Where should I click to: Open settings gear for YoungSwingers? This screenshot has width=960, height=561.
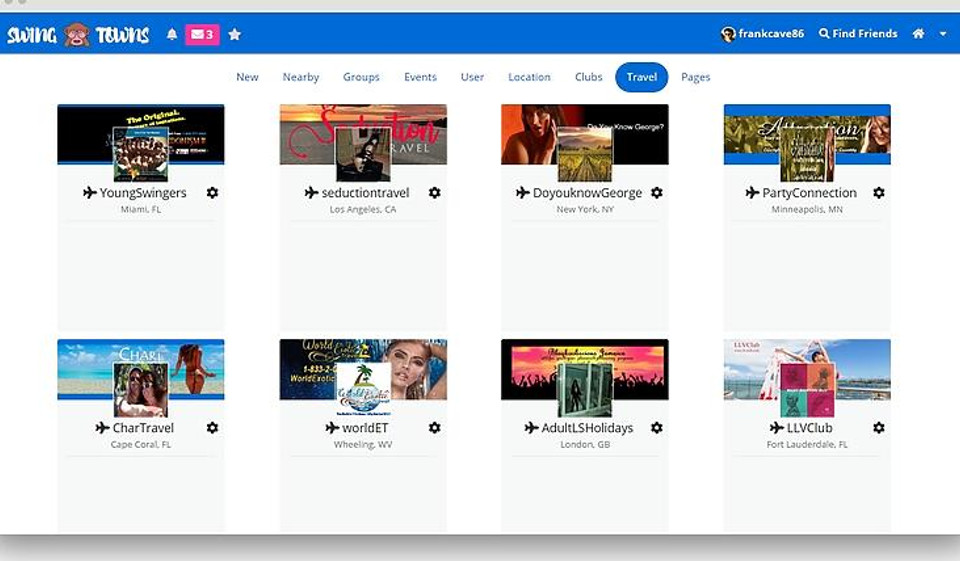point(212,193)
